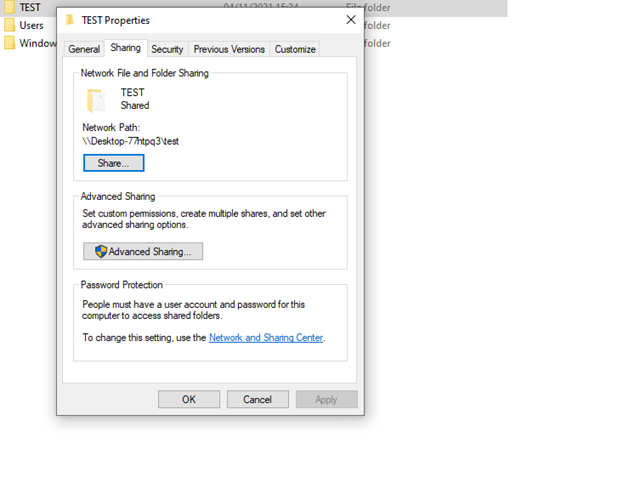Click the TEST Properties title bar text
Image resolution: width=624 pixels, height=489 pixels.
(x=115, y=19)
